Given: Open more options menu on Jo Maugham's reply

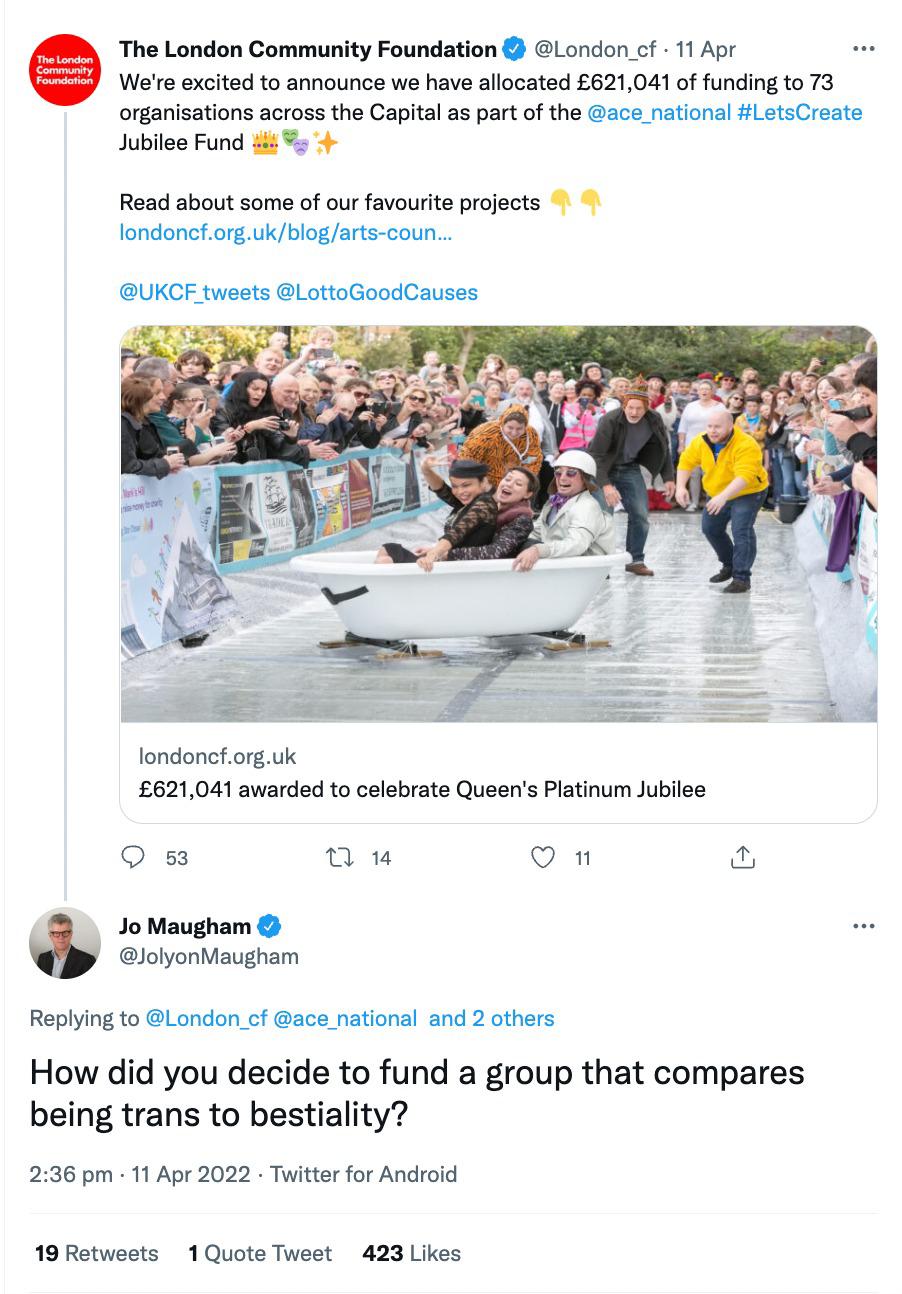Looking at the screenshot, I should coord(863,926).
